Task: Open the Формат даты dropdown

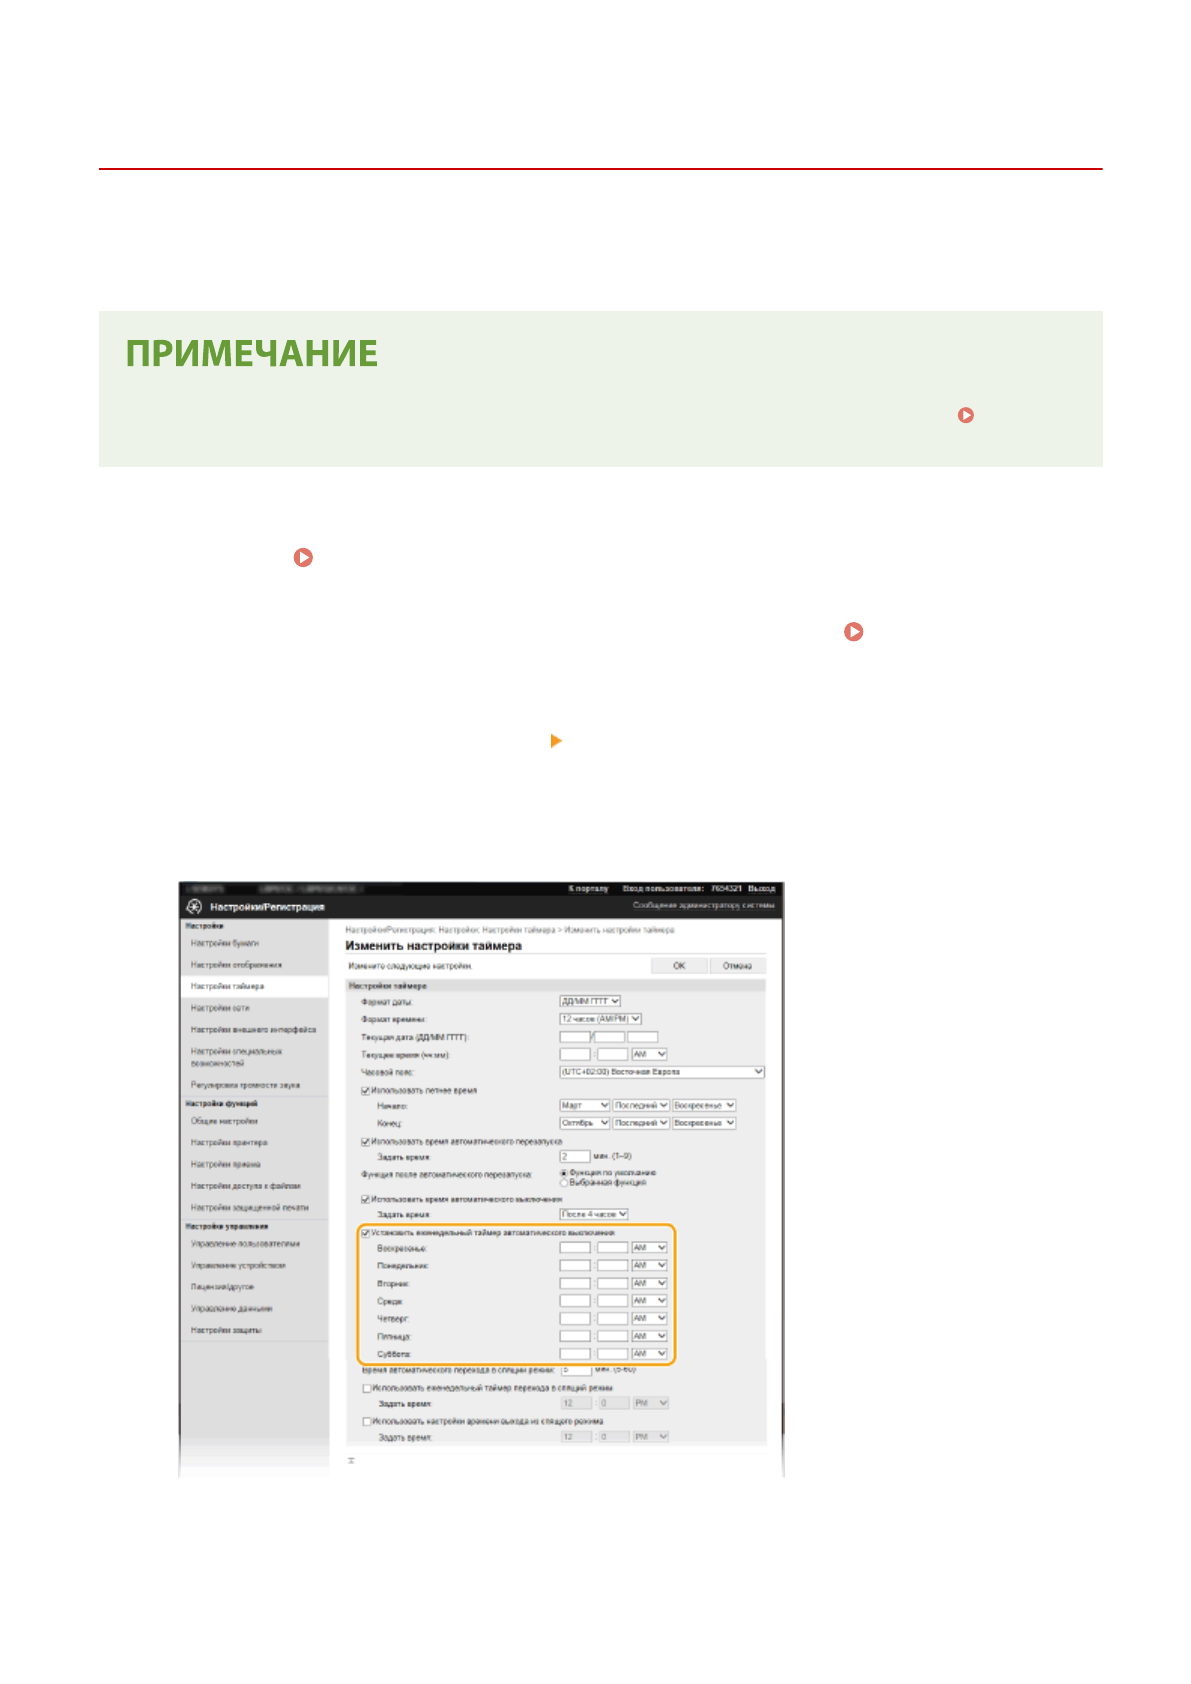Action: tap(590, 1001)
